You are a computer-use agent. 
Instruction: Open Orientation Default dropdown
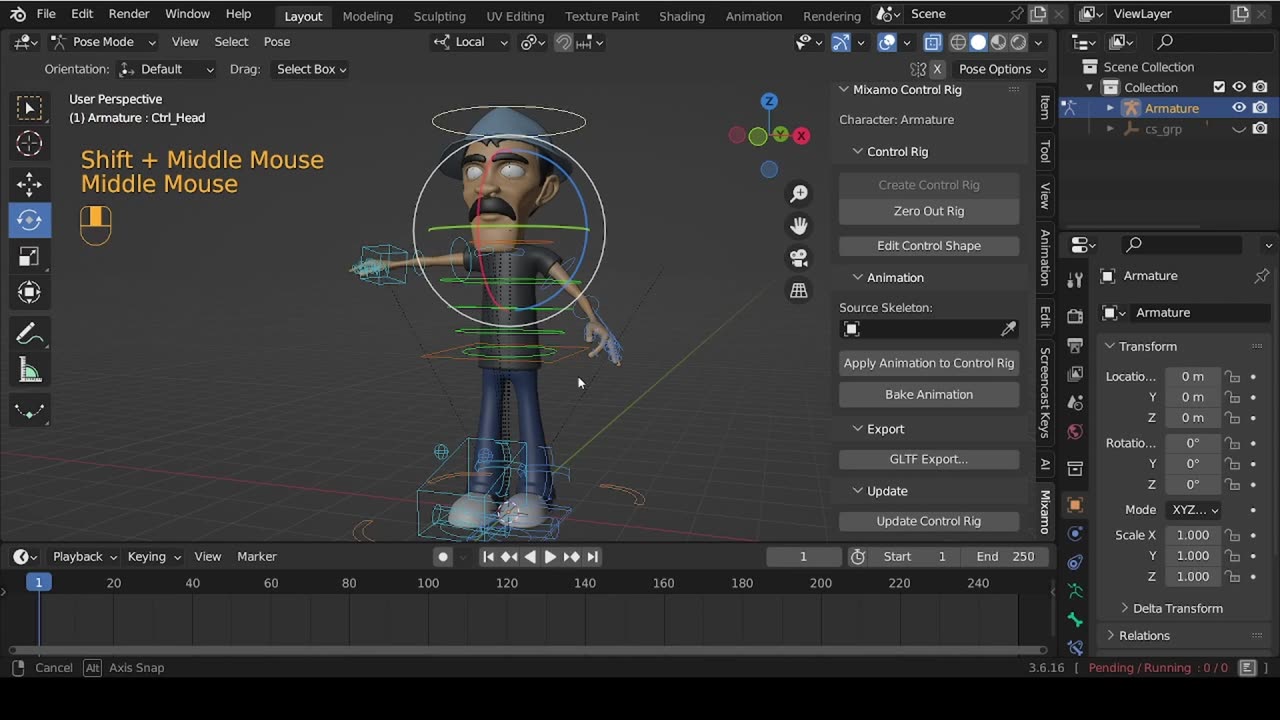click(166, 69)
